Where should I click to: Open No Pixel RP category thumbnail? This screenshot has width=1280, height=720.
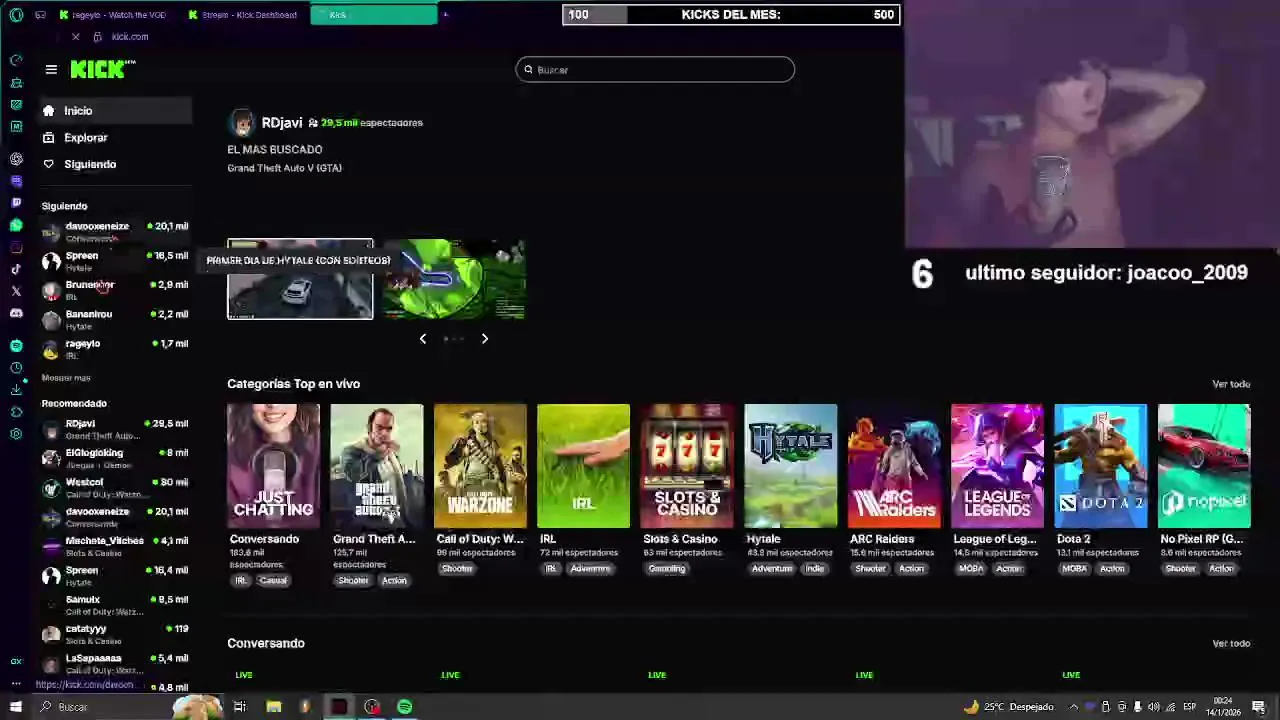(1204, 466)
